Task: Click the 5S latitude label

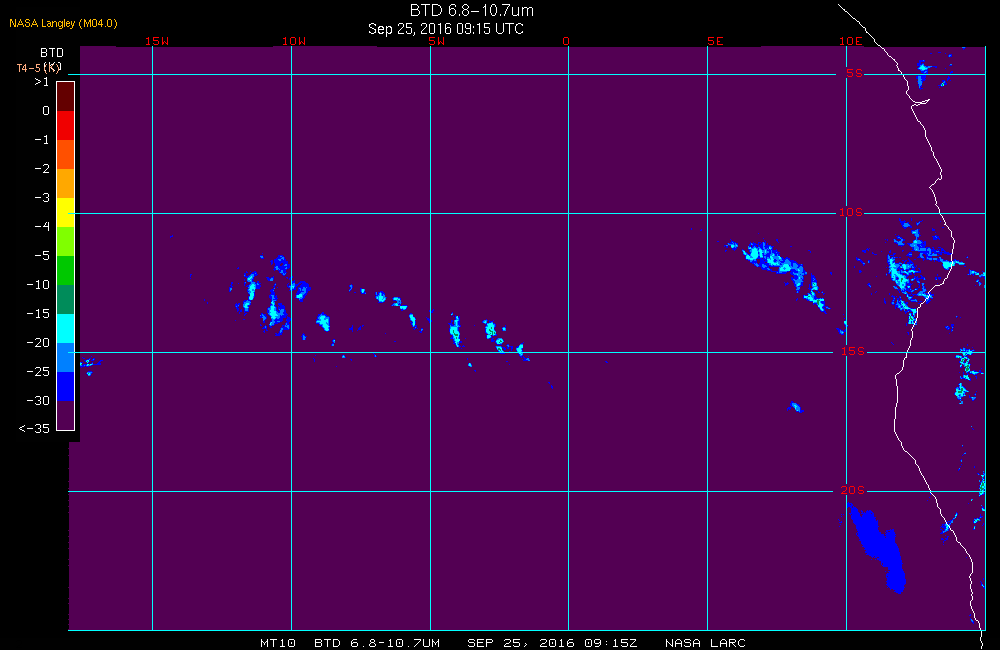Action: pos(854,73)
